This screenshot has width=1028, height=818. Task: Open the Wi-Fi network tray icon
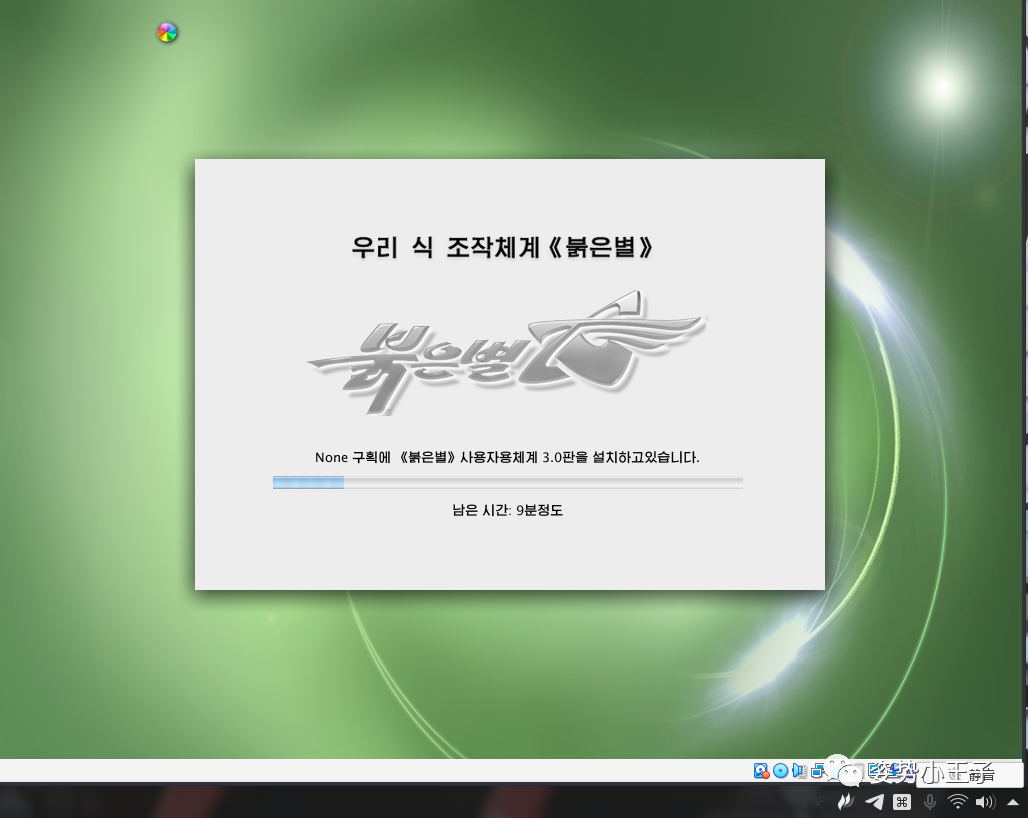pyautogui.click(x=958, y=801)
